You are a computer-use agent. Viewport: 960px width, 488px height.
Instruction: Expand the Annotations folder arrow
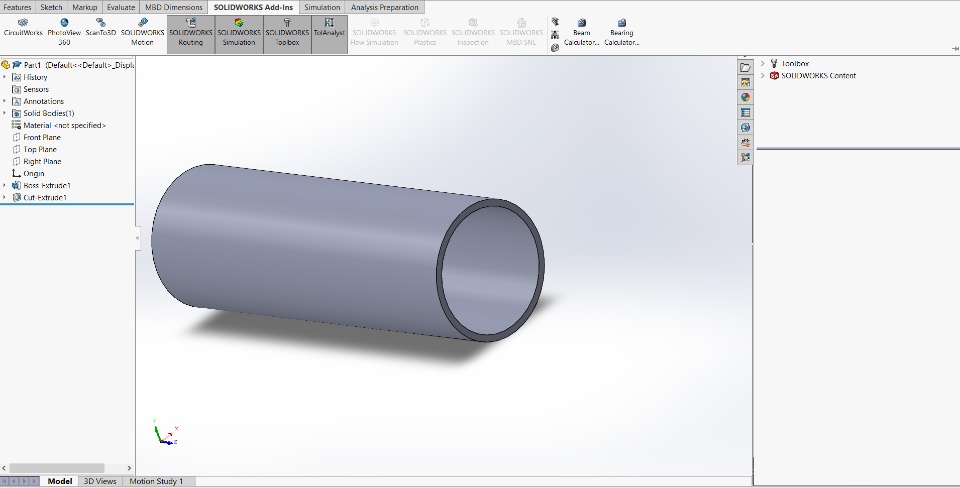(5, 101)
